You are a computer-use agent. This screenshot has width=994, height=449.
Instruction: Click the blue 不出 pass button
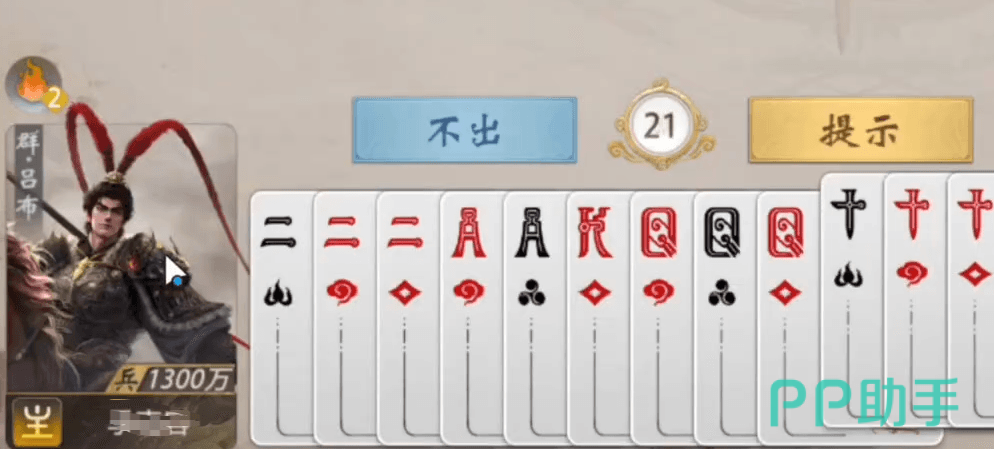[x=465, y=130]
